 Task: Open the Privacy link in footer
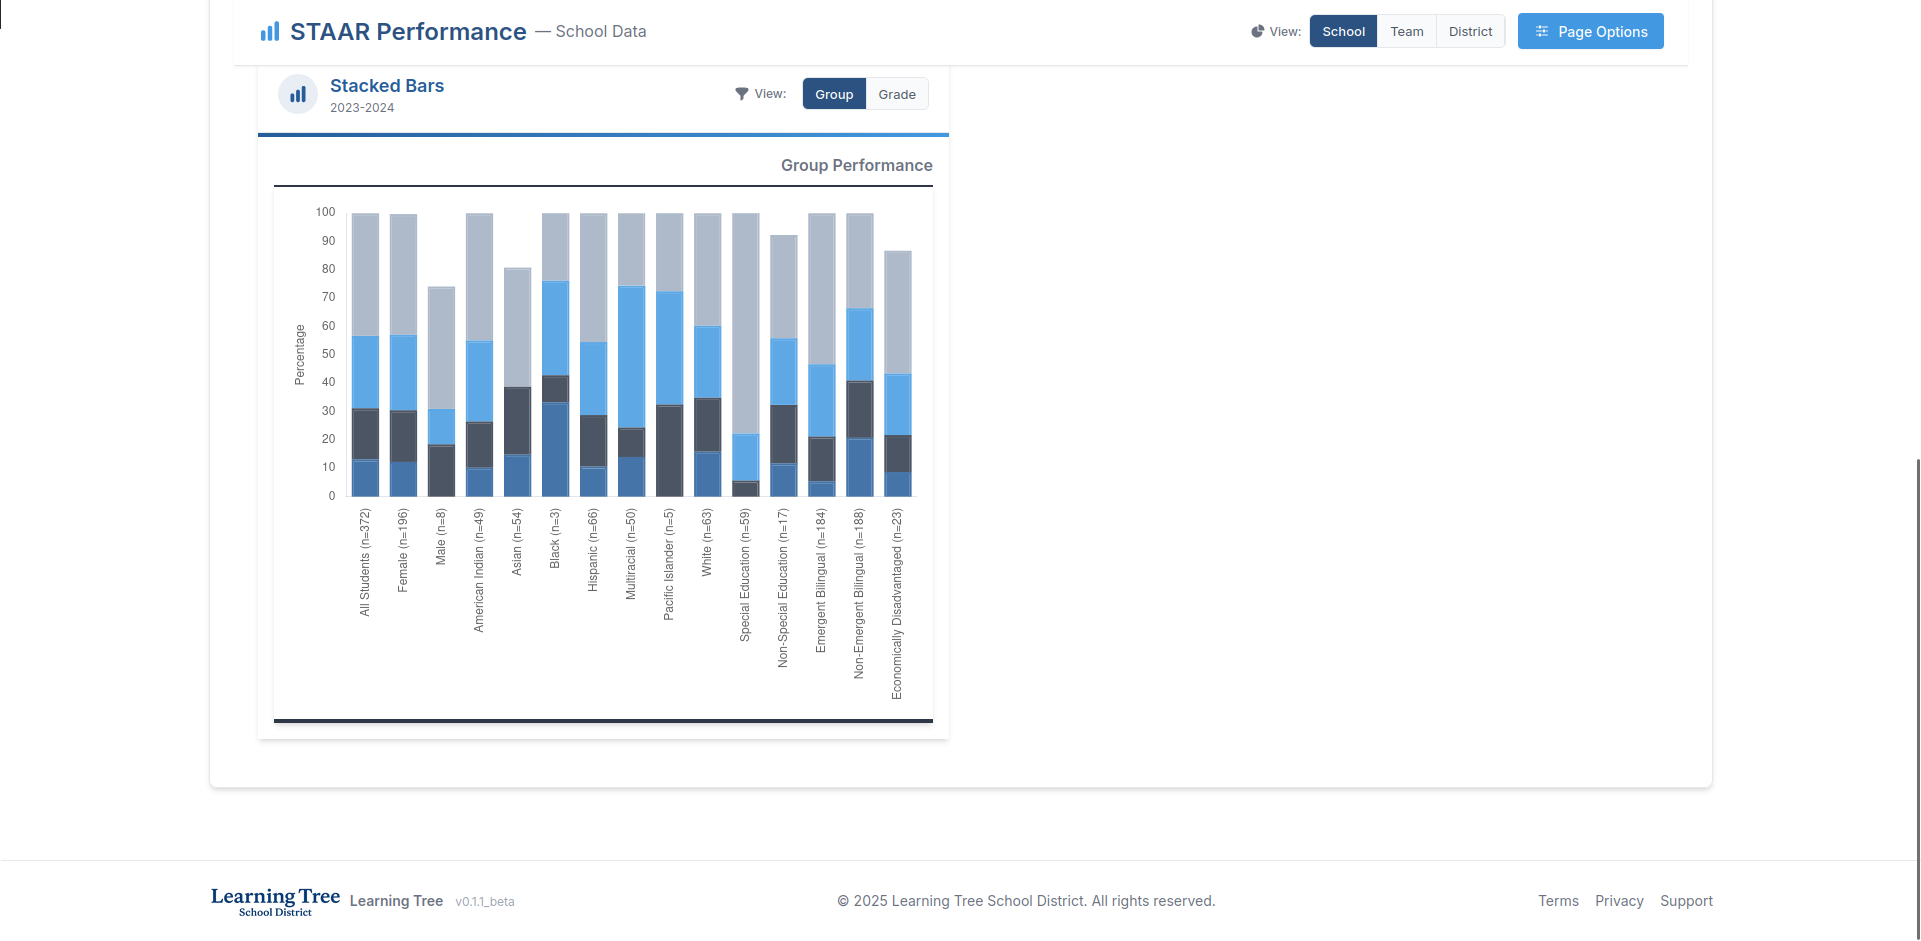[x=1619, y=901]
